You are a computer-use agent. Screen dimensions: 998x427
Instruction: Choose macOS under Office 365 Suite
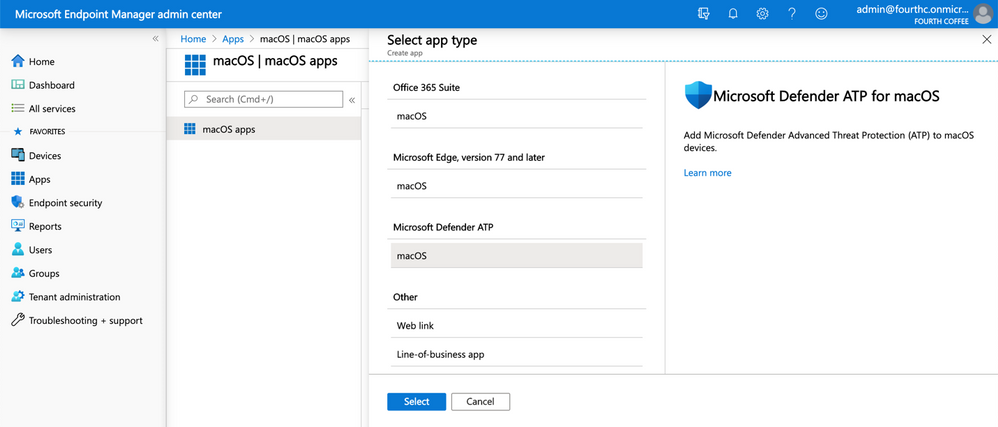pos(517,116)
